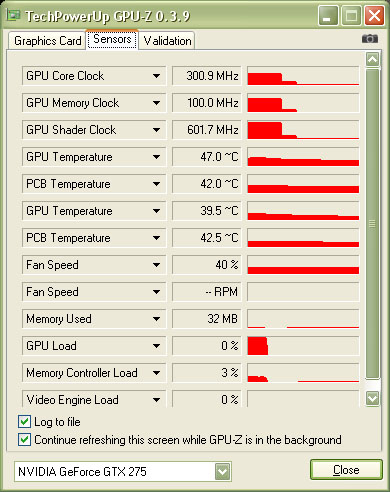The height and width of the screenshot is (492, 390).
Task: Select the Sensors tab
Action: pyautogui.click(x=112, y=39)
